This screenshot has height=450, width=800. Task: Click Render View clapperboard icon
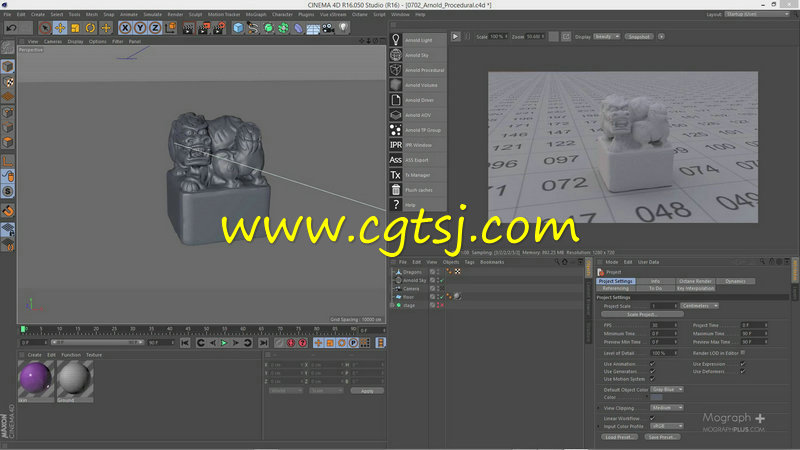pyautogui.click(x=188, y=28)
